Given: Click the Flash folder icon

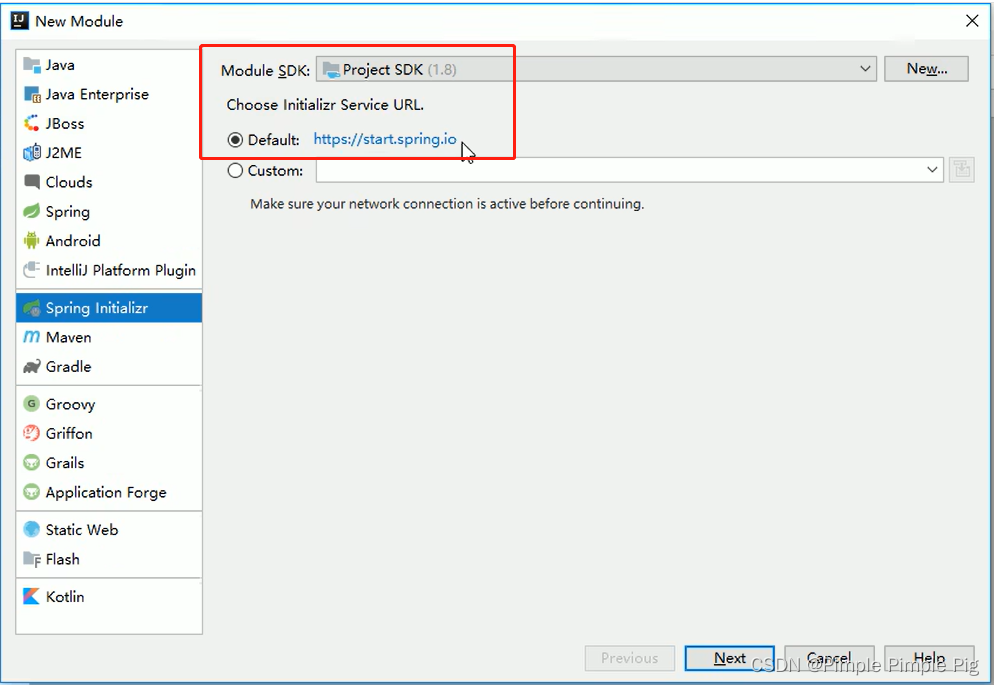Looking at the screenshot, I should click(32, 559).
